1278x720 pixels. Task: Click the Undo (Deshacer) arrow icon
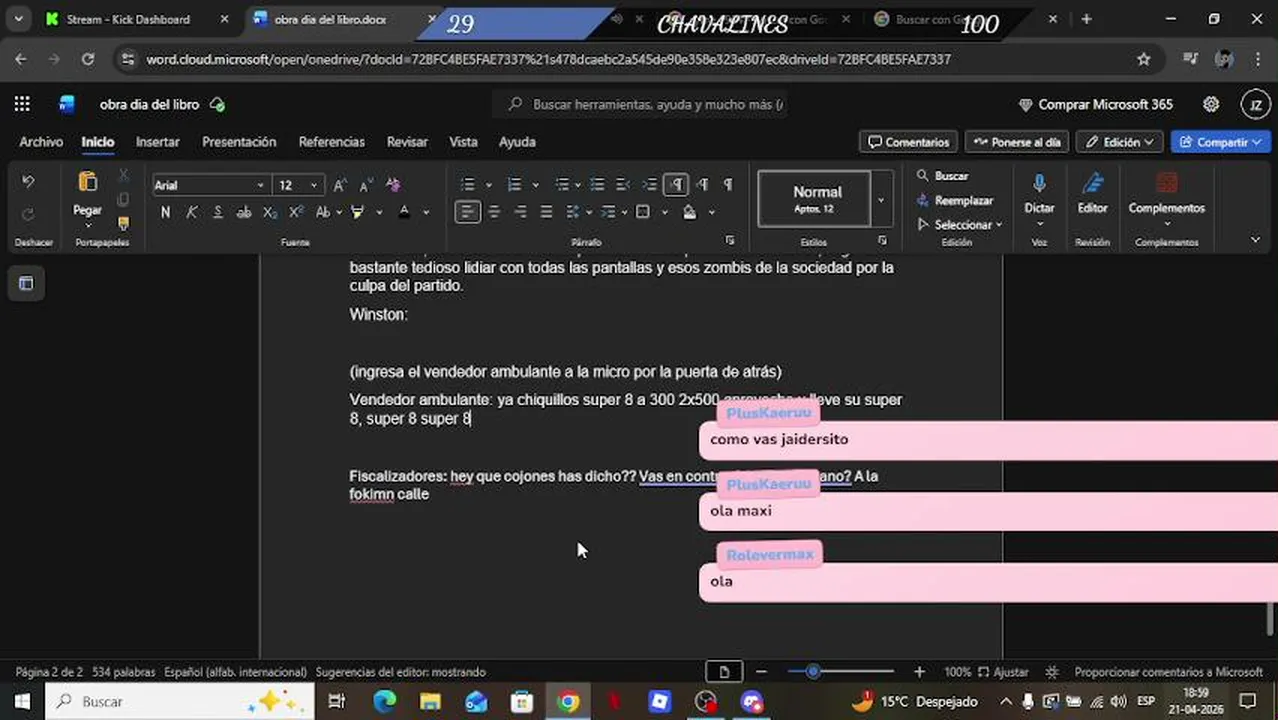(x=28, y=182)
